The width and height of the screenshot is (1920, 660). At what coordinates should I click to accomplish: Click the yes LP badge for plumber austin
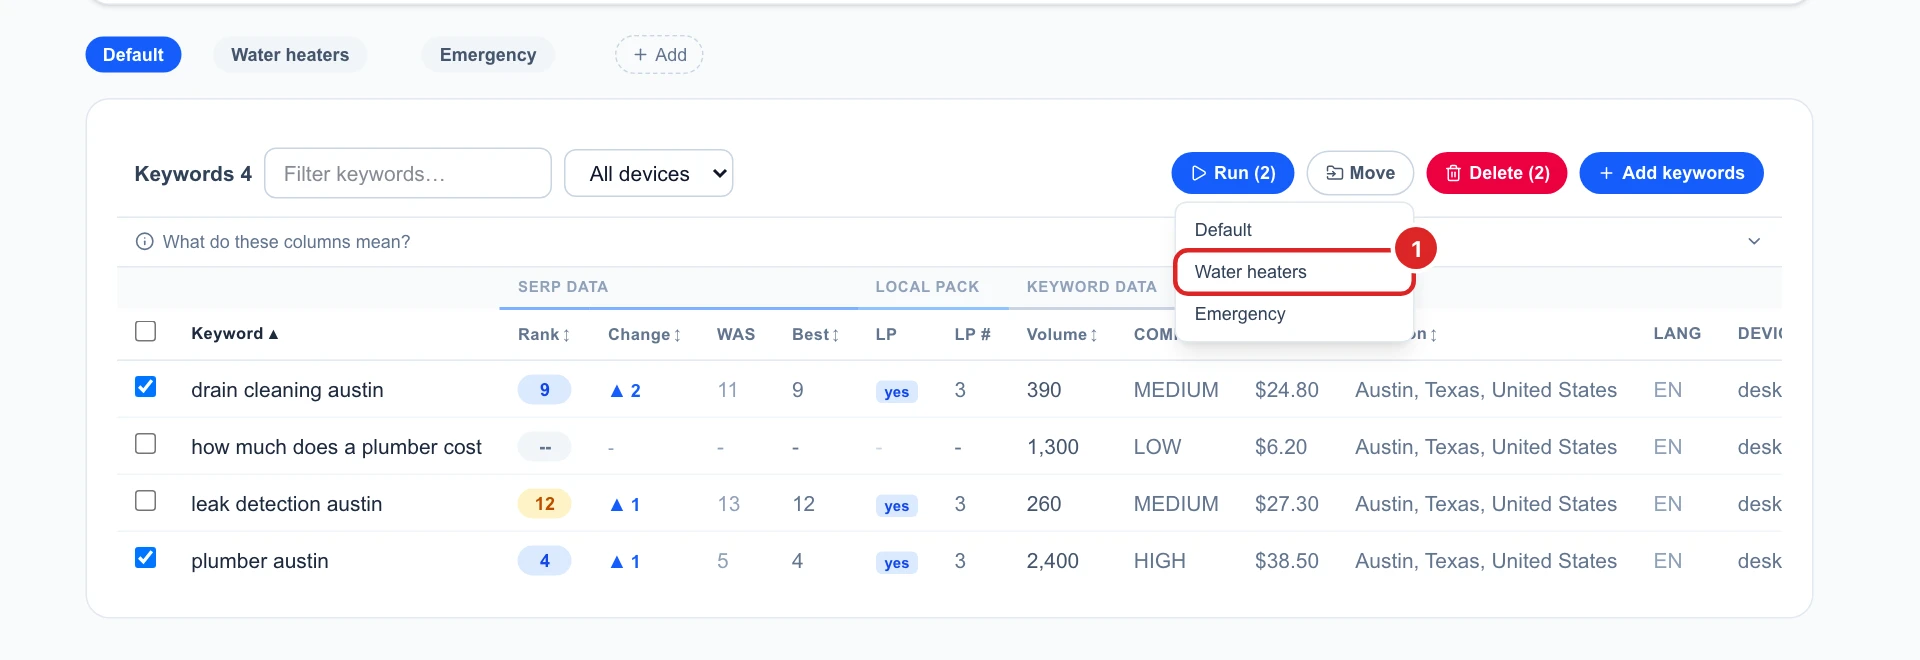pos(896,563)
